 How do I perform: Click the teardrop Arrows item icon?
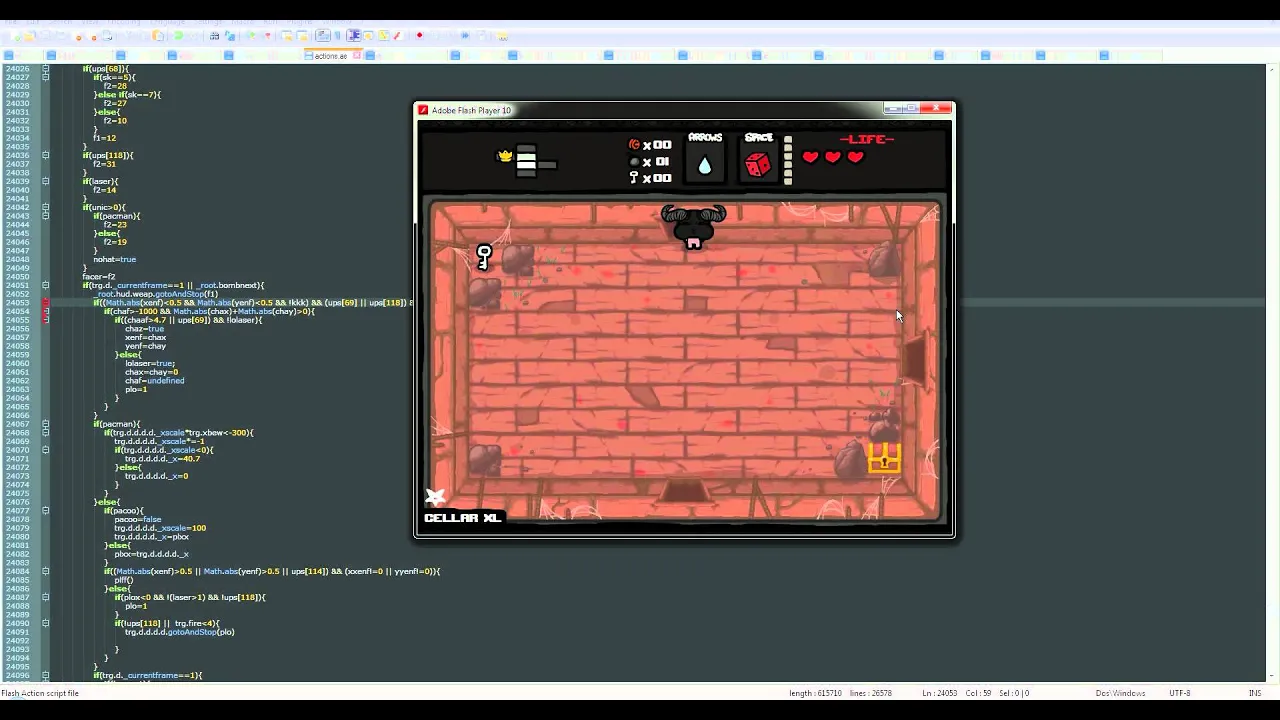coord(705,166)
